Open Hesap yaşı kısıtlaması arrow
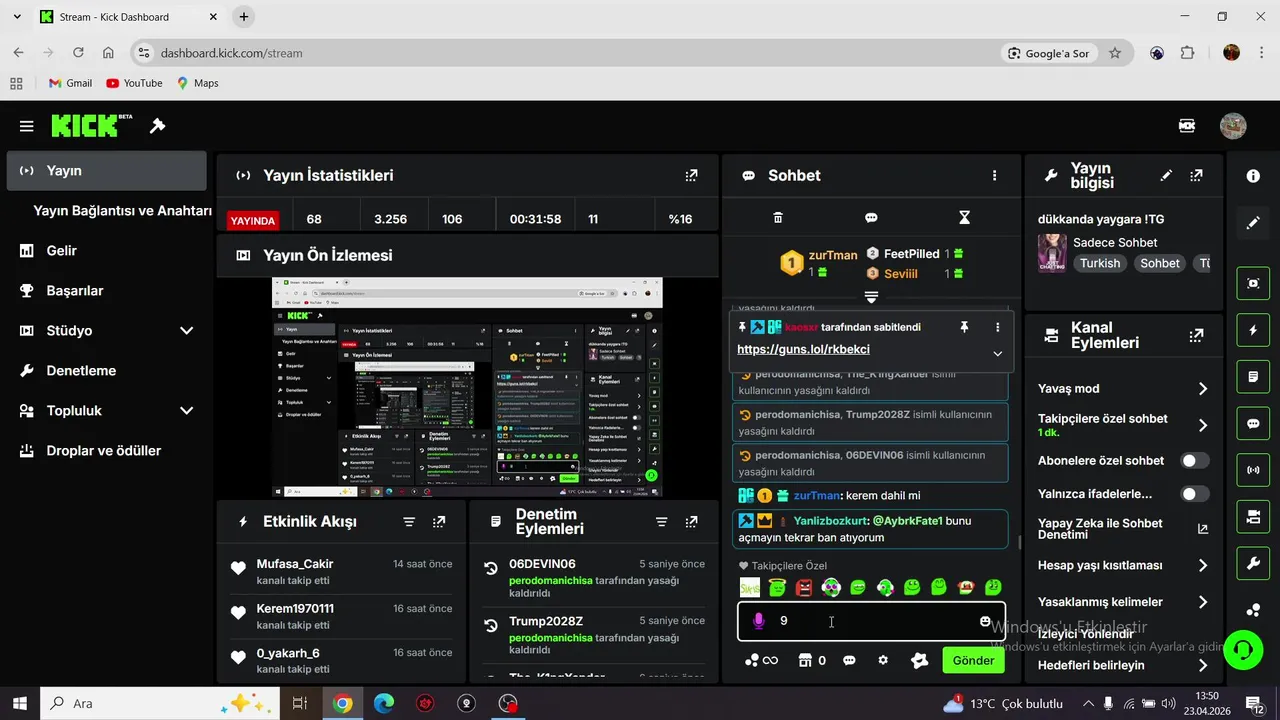1280x720 pixels. [x=1203, y=566]
